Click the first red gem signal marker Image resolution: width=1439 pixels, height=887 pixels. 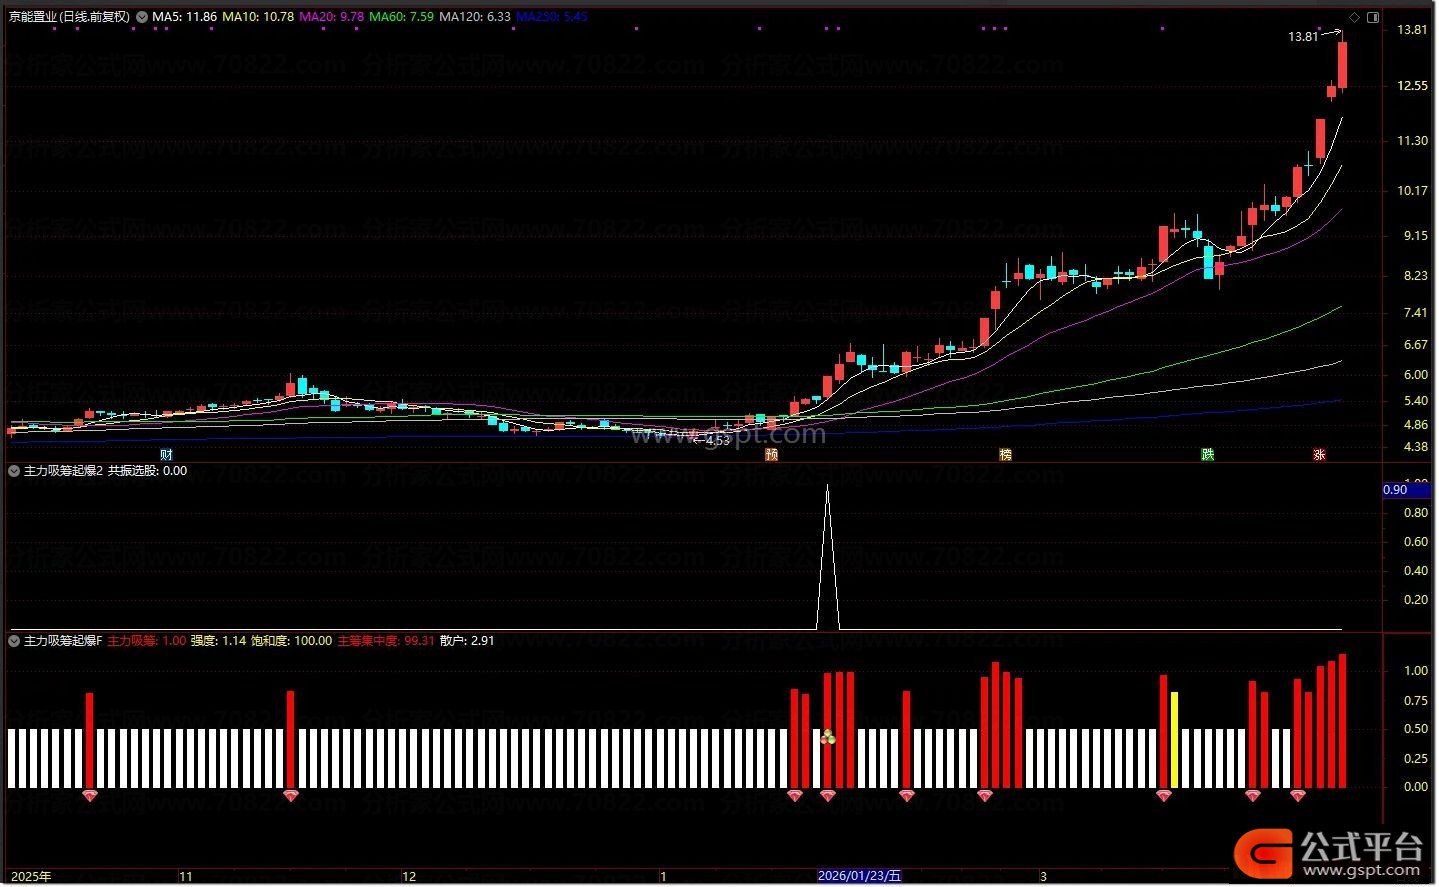90,796
